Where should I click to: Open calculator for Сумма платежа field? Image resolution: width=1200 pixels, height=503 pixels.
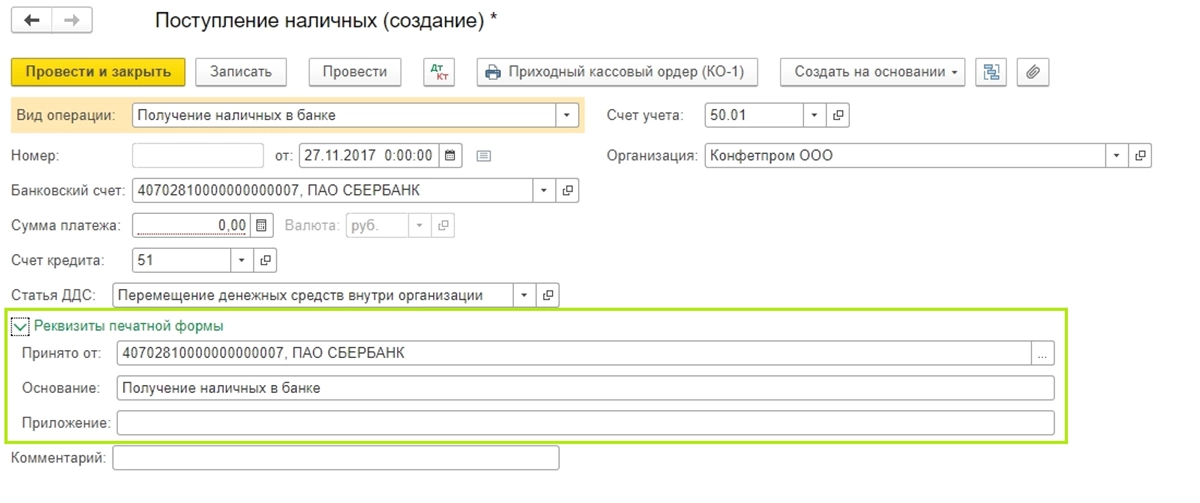(261, 225)
